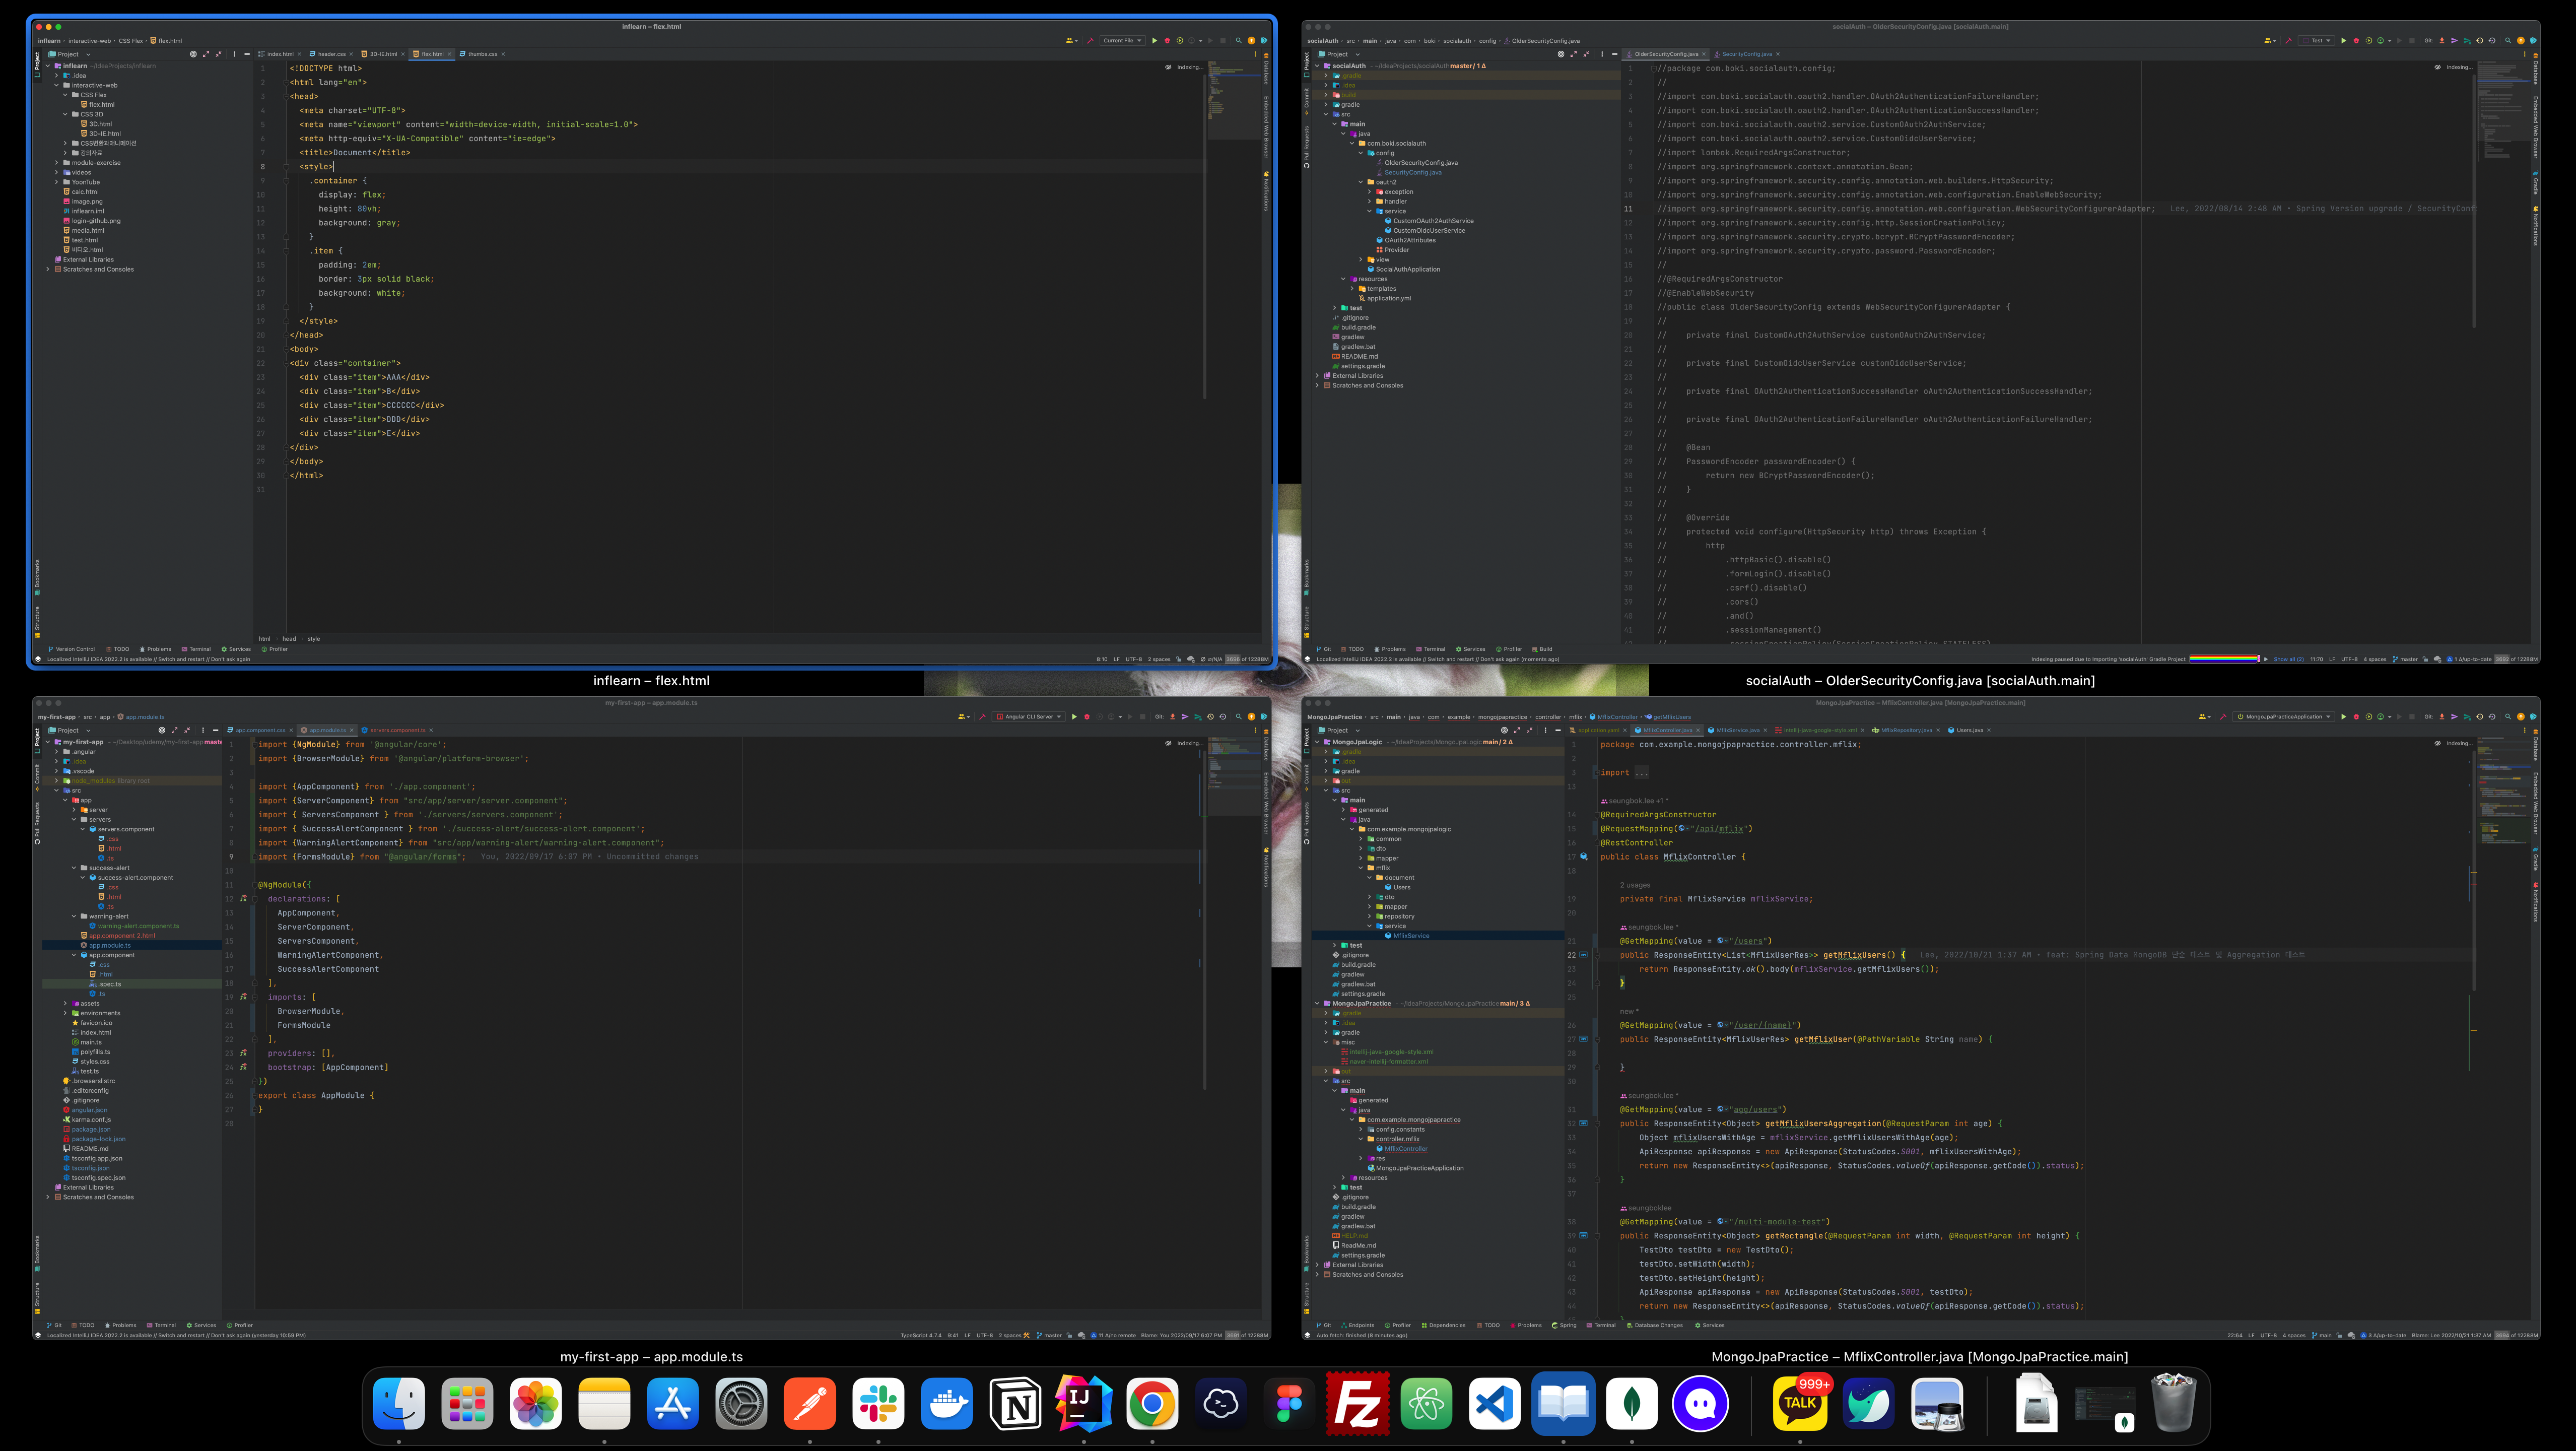Click rainbow indexing progress bar in socialAuth status bar
Viewport: 2576px width, 1451px height.
[2224, 659]
